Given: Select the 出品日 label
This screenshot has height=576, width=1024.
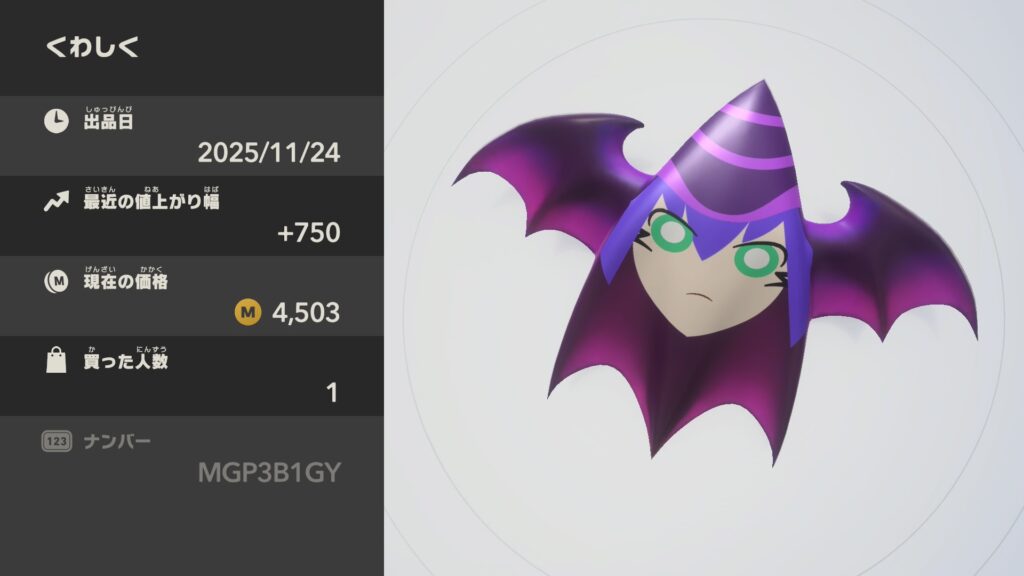Looking at the screenshot, I should click(108, 122).
